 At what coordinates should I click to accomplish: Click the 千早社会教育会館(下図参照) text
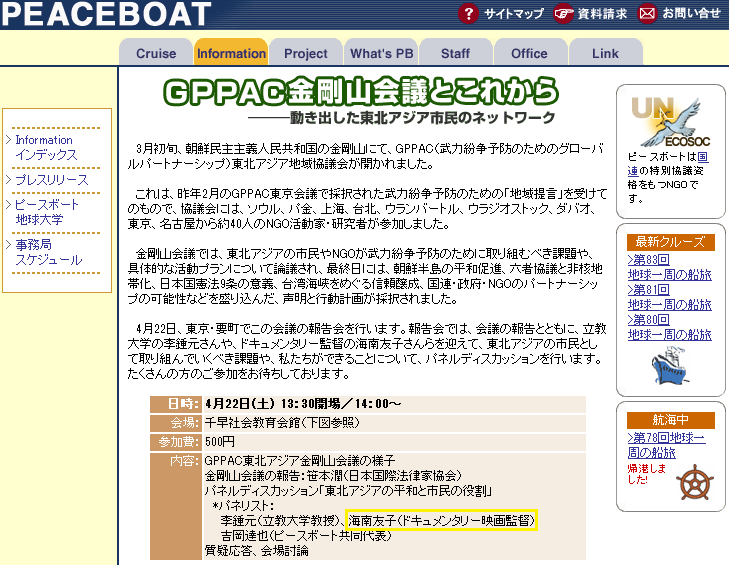click(x=282, y=422)
